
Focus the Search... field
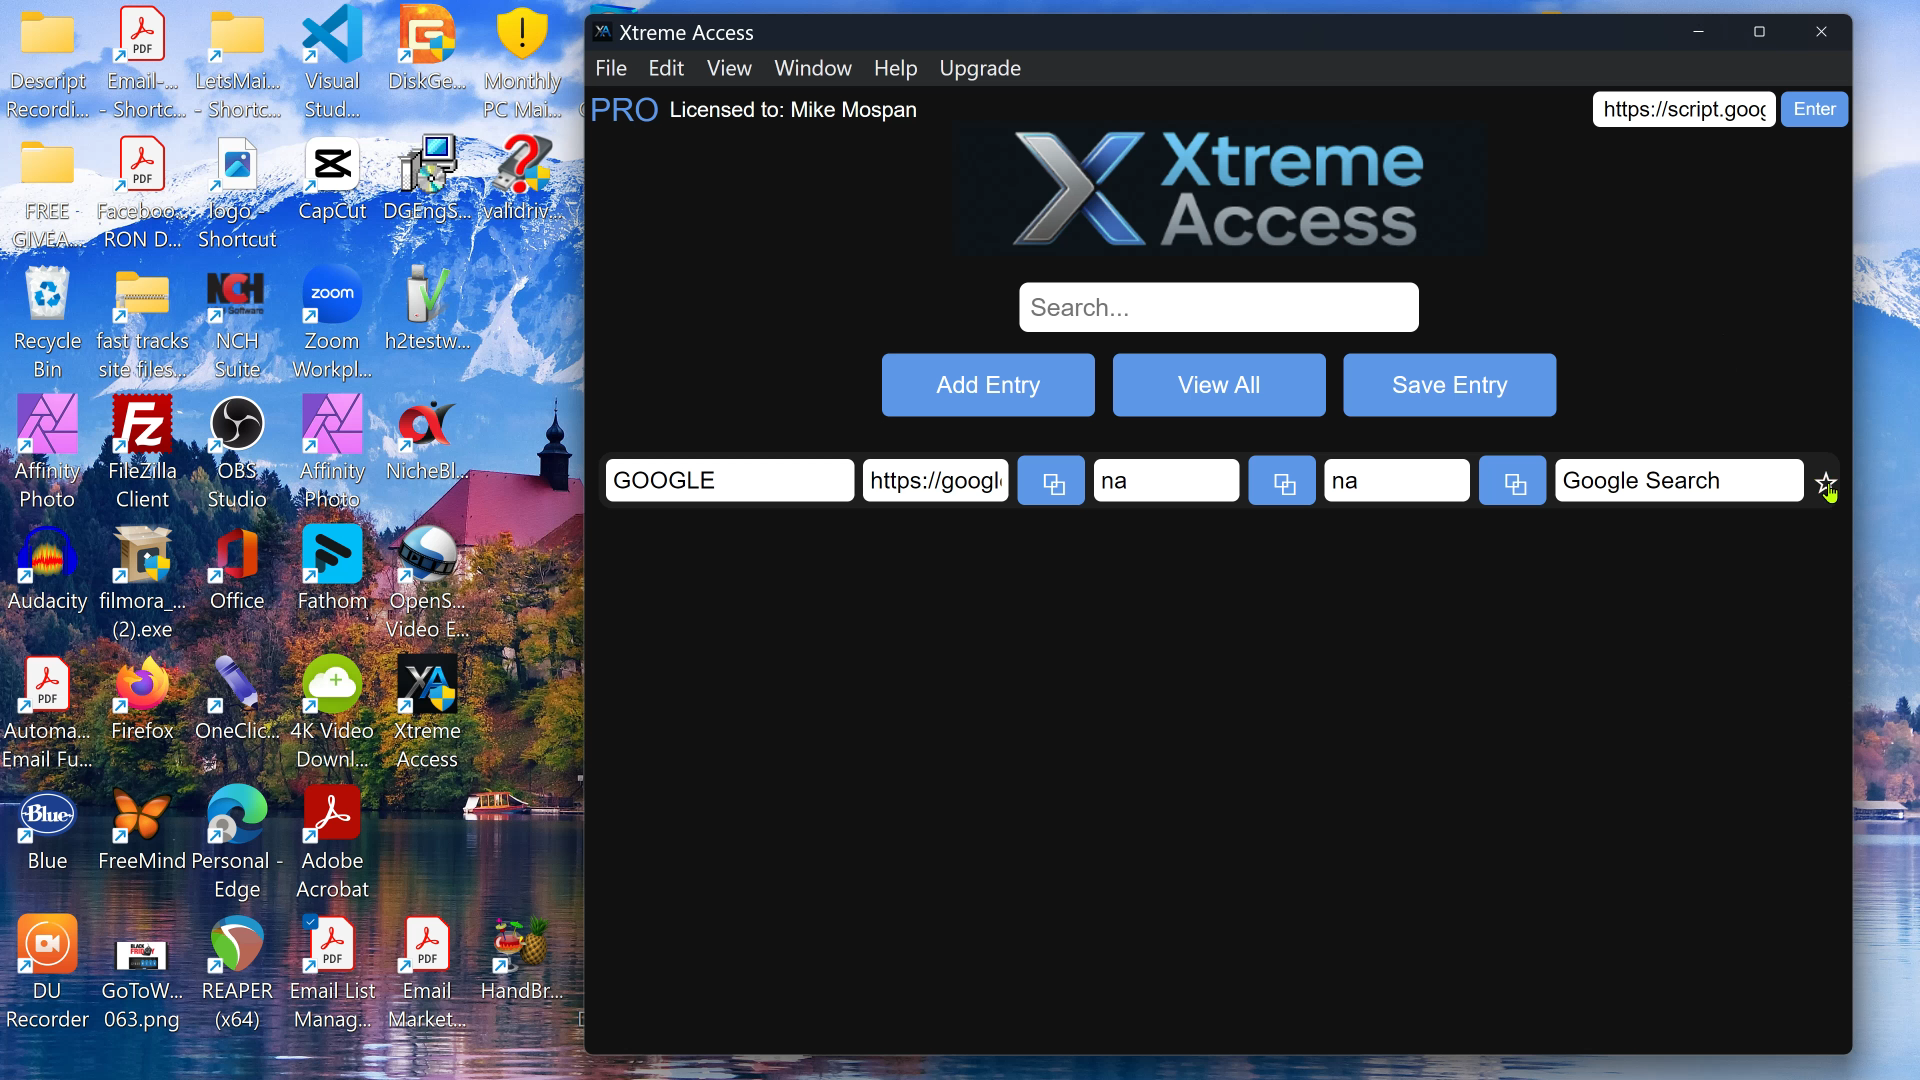point(1219,307)
